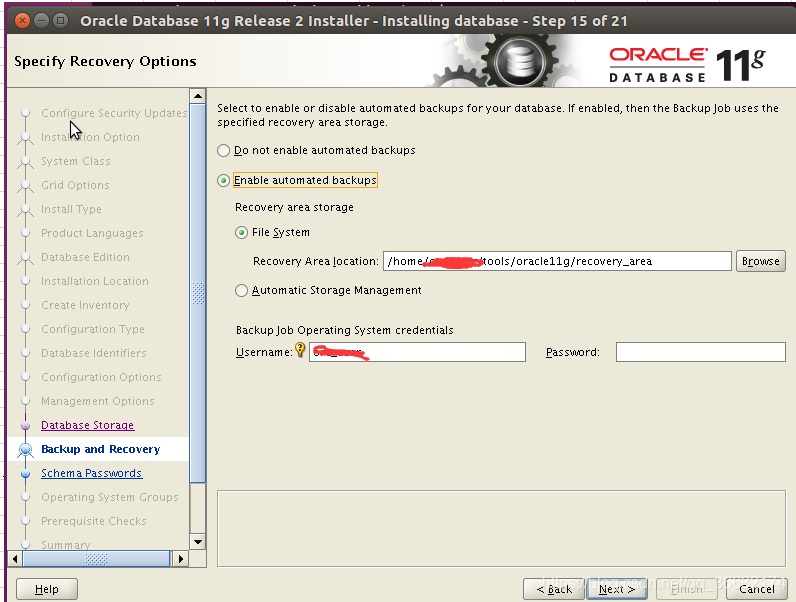Select Backup and Recovery step
The height and width of the screenshot is (602, 796).
coord(101,449)
